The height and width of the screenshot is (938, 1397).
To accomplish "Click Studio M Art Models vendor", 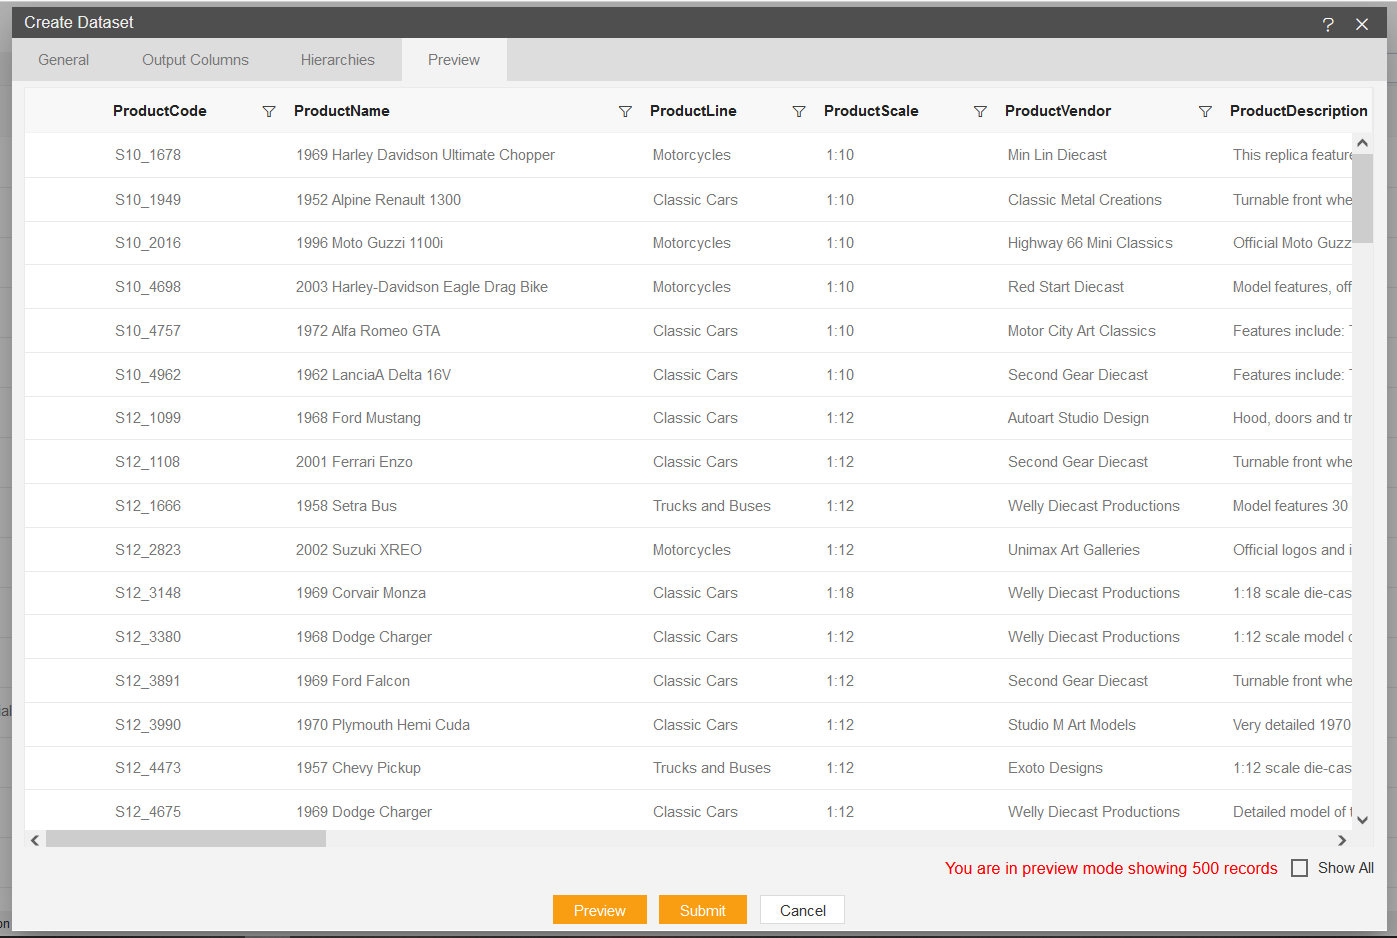I will [1072, 725].
